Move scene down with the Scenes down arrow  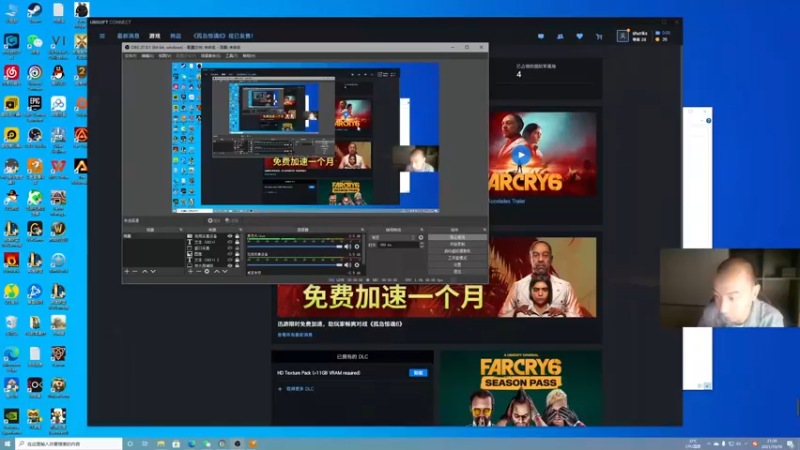point(153,271)
